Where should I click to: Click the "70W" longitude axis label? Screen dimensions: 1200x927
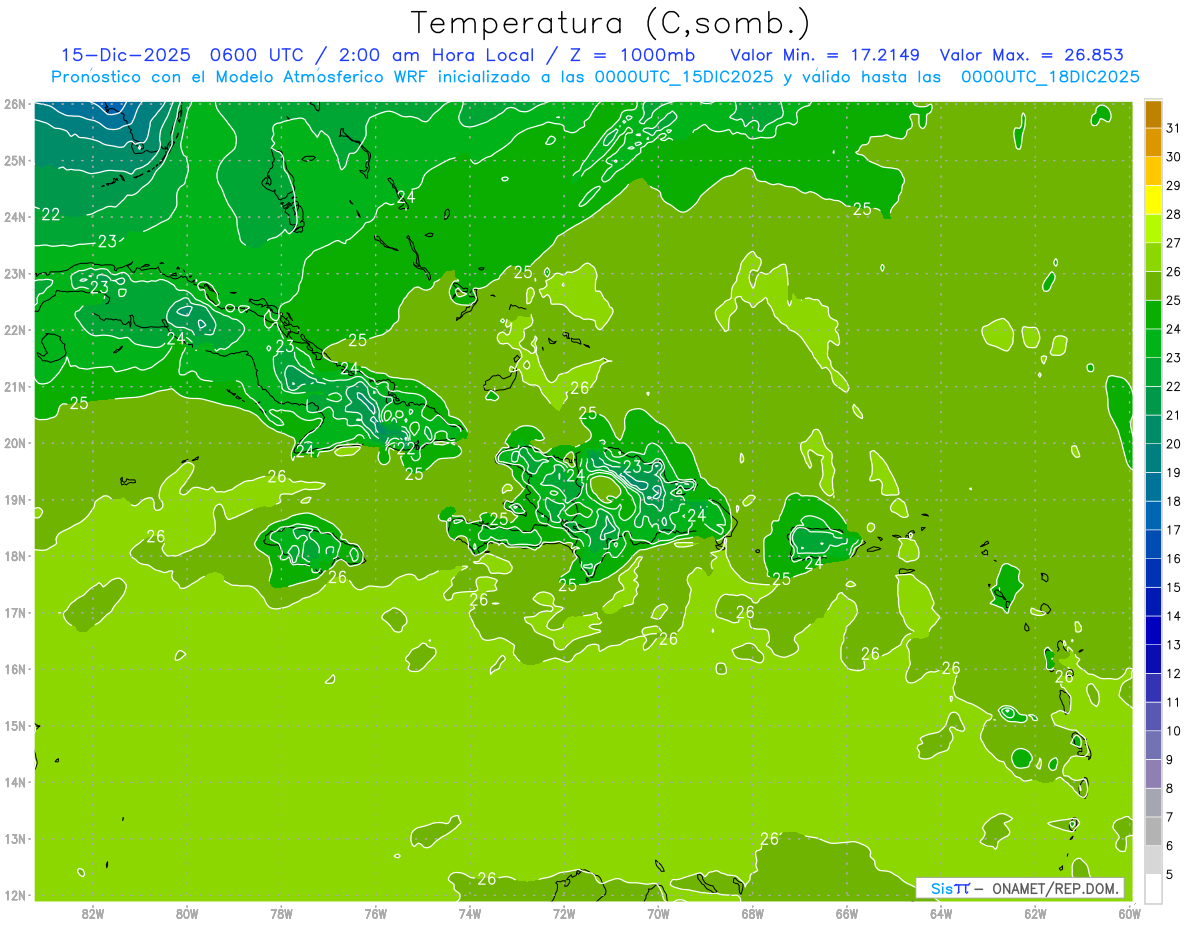tap(658, 913)
